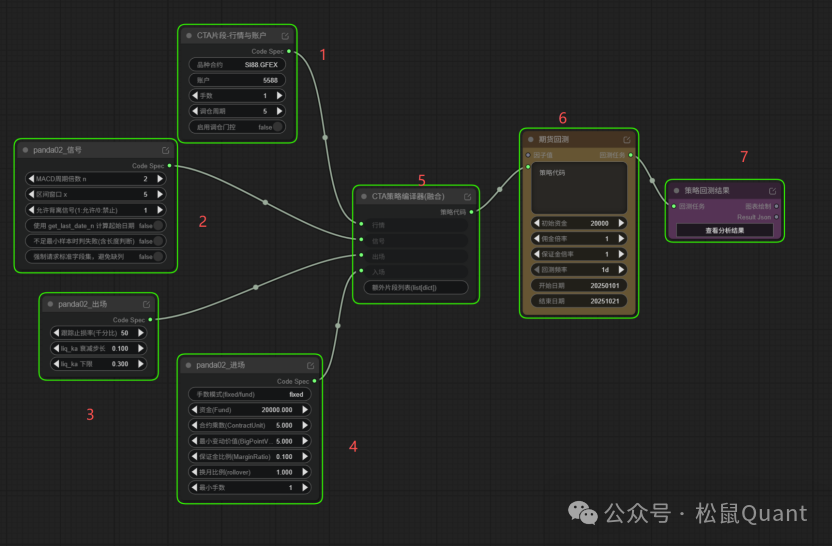Open edit icon on 策略回测结果 node
Screen dimensions: 832x546
coord(772,190)
